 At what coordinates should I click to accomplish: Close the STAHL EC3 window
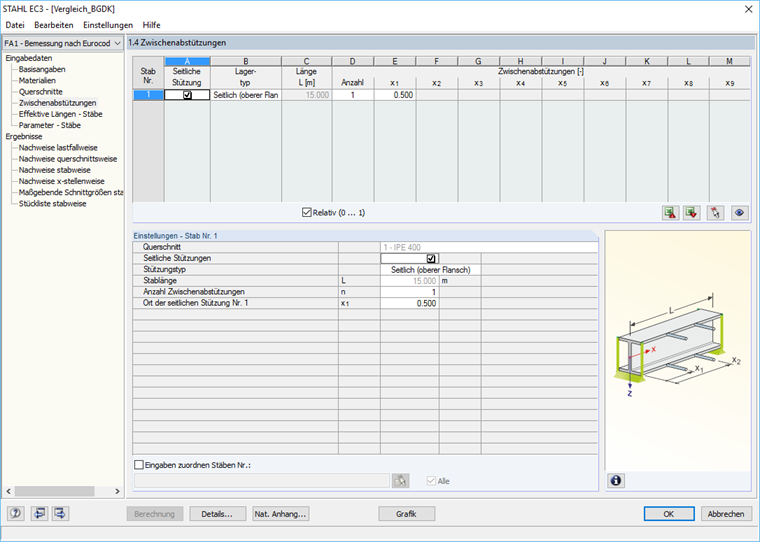click(x=748, y=9)
